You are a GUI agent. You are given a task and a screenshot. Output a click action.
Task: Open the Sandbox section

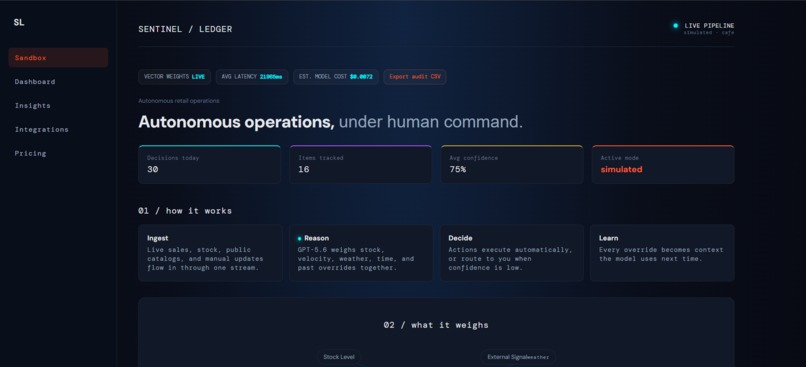pos(58,58)
